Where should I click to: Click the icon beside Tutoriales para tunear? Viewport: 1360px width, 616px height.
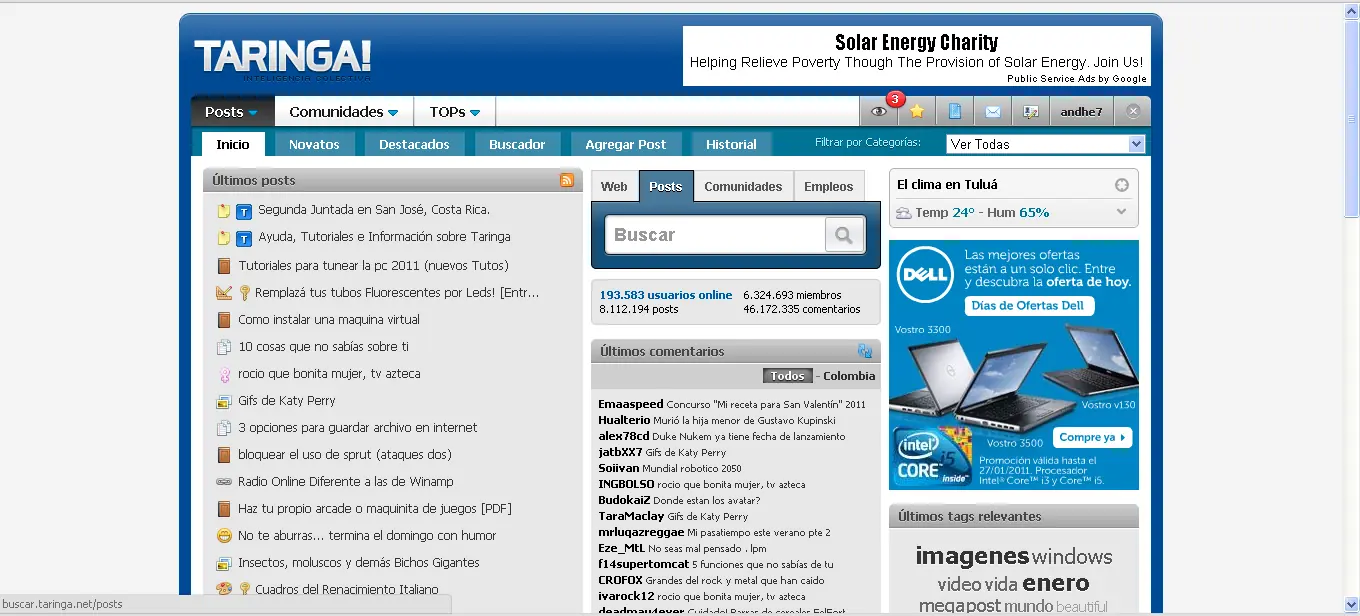pos(224,266)
